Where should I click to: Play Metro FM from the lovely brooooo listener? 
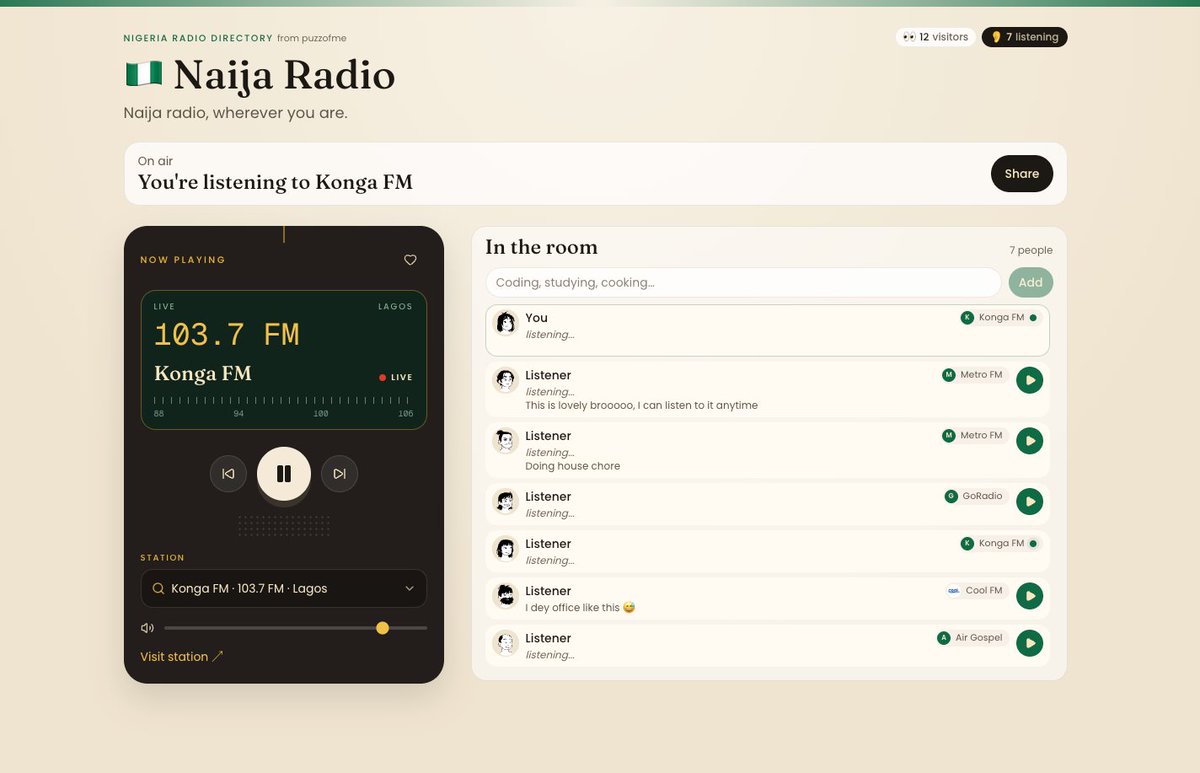coord(1030,380)
